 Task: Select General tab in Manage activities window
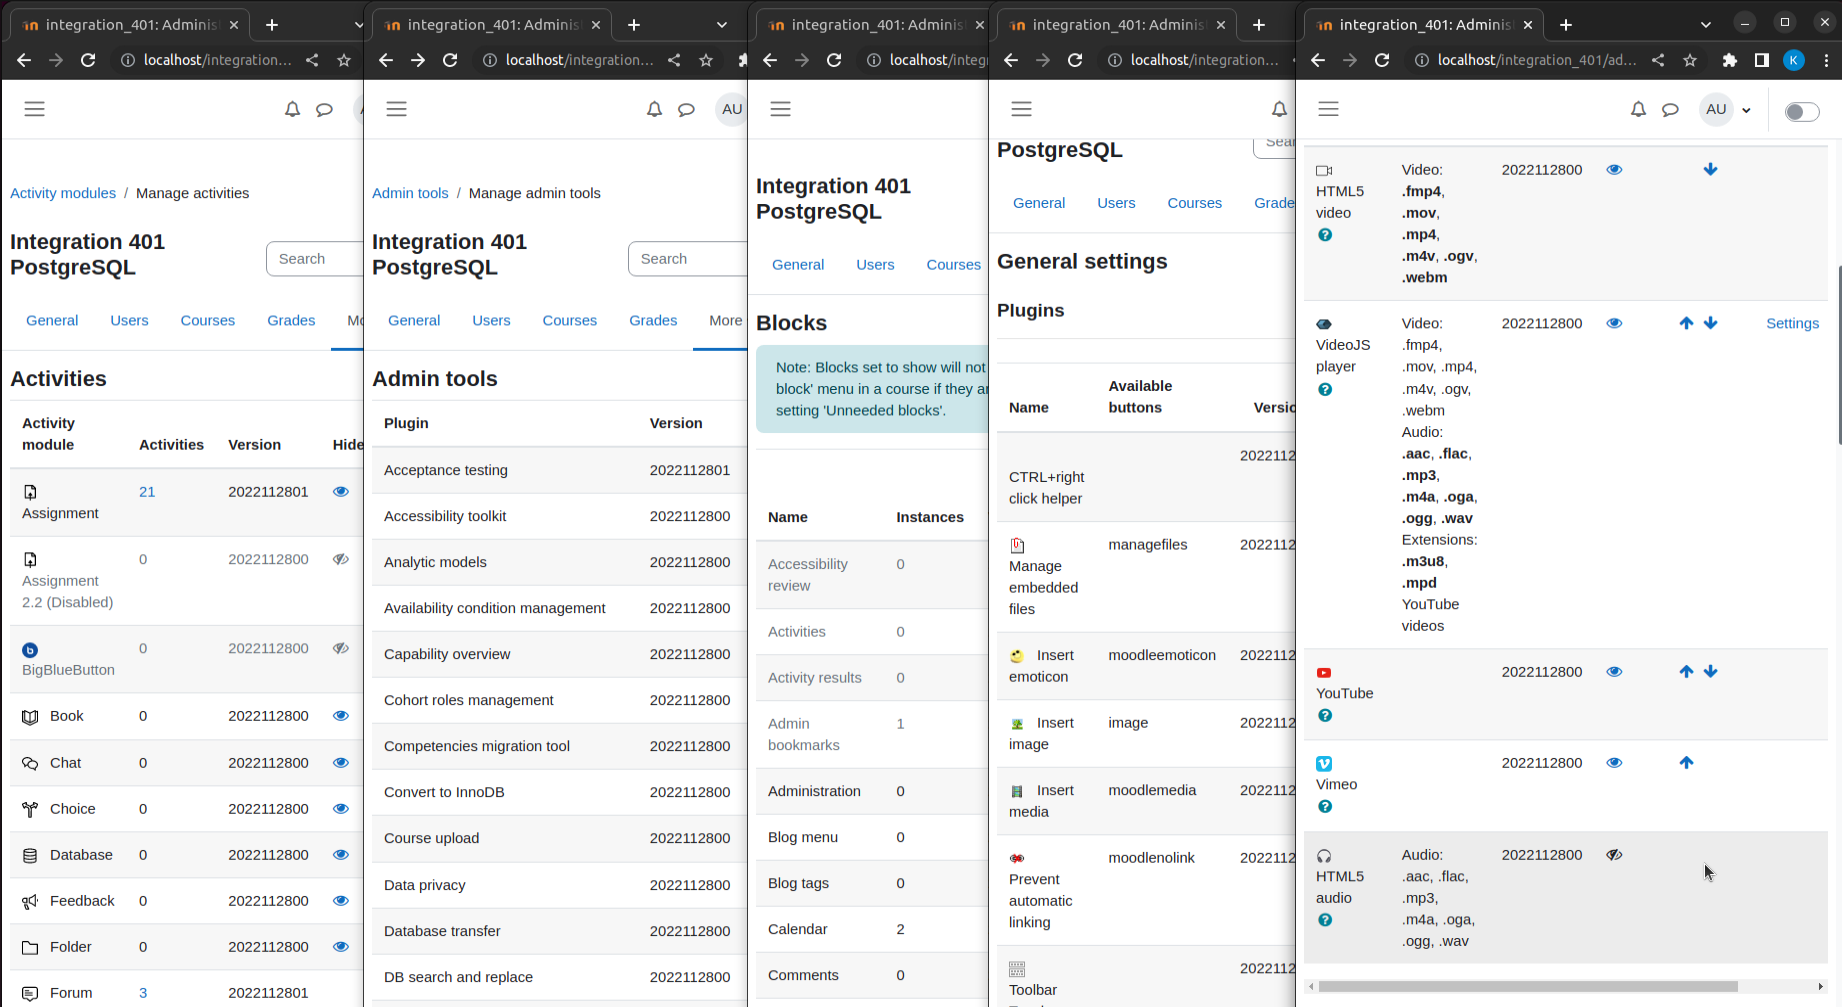click(x=52, y=320)
